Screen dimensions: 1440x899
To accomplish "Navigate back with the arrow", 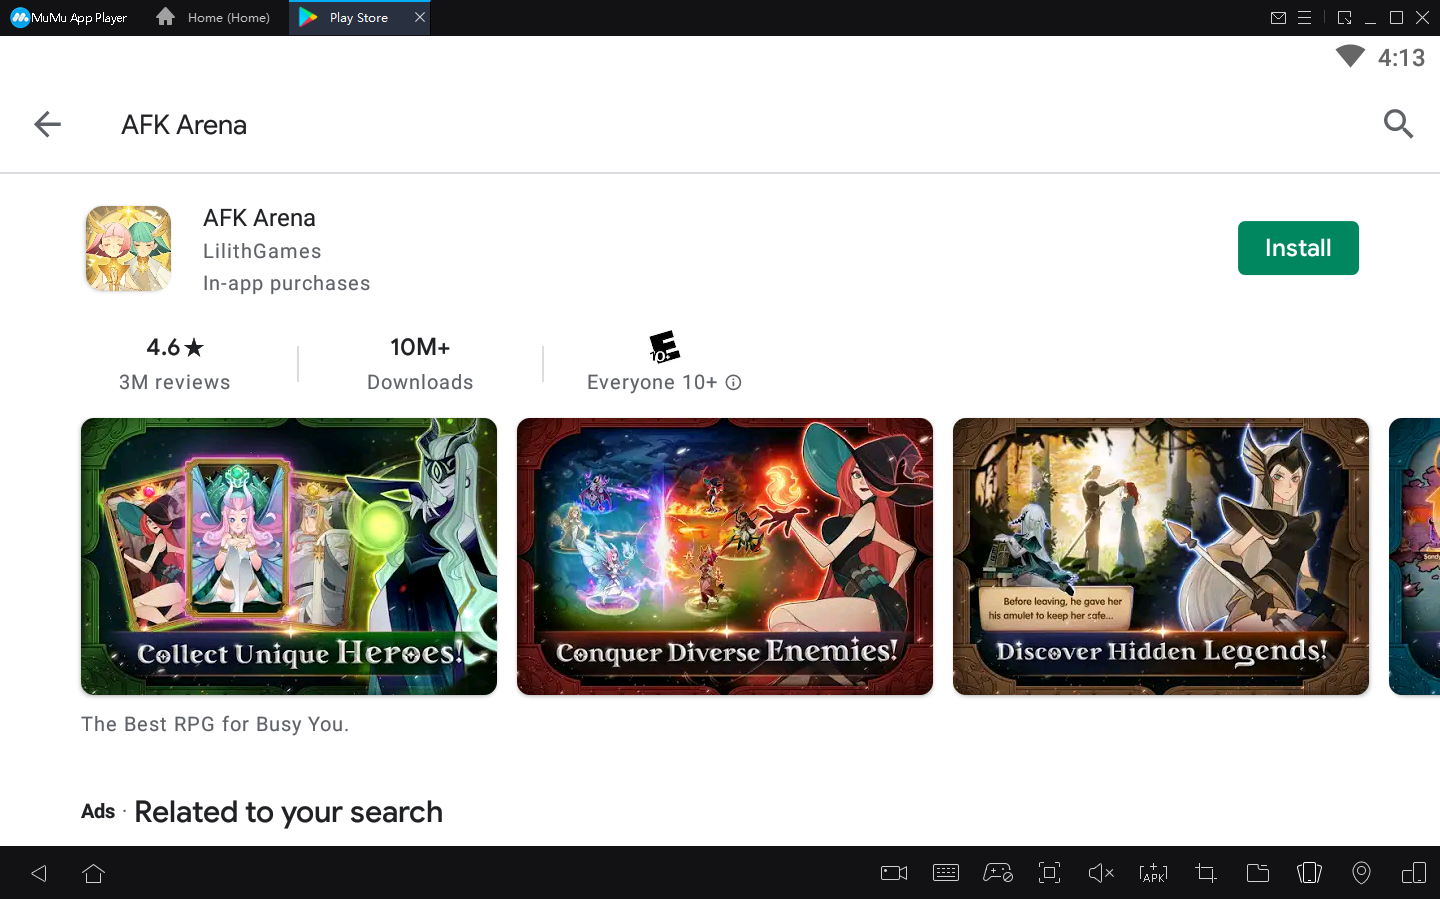I will pos(46,124).
